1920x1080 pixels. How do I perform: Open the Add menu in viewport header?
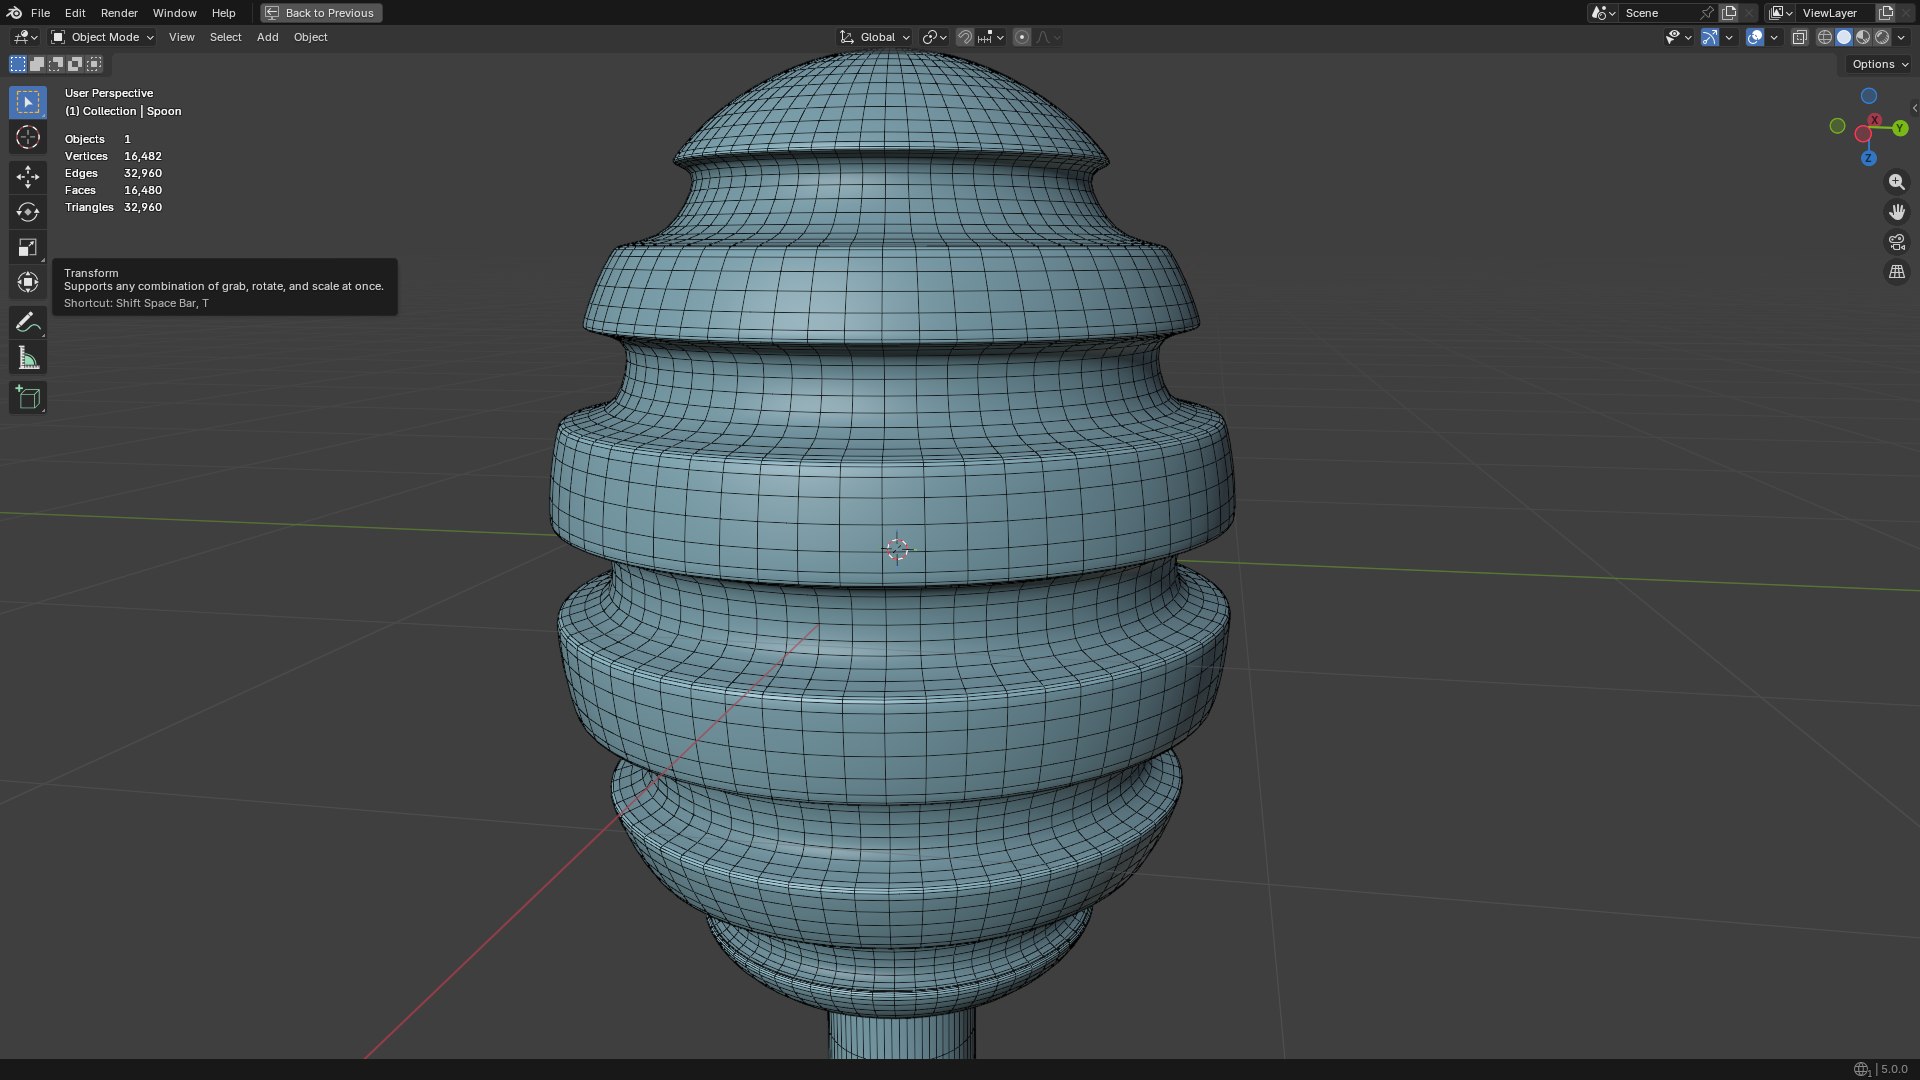267,37
